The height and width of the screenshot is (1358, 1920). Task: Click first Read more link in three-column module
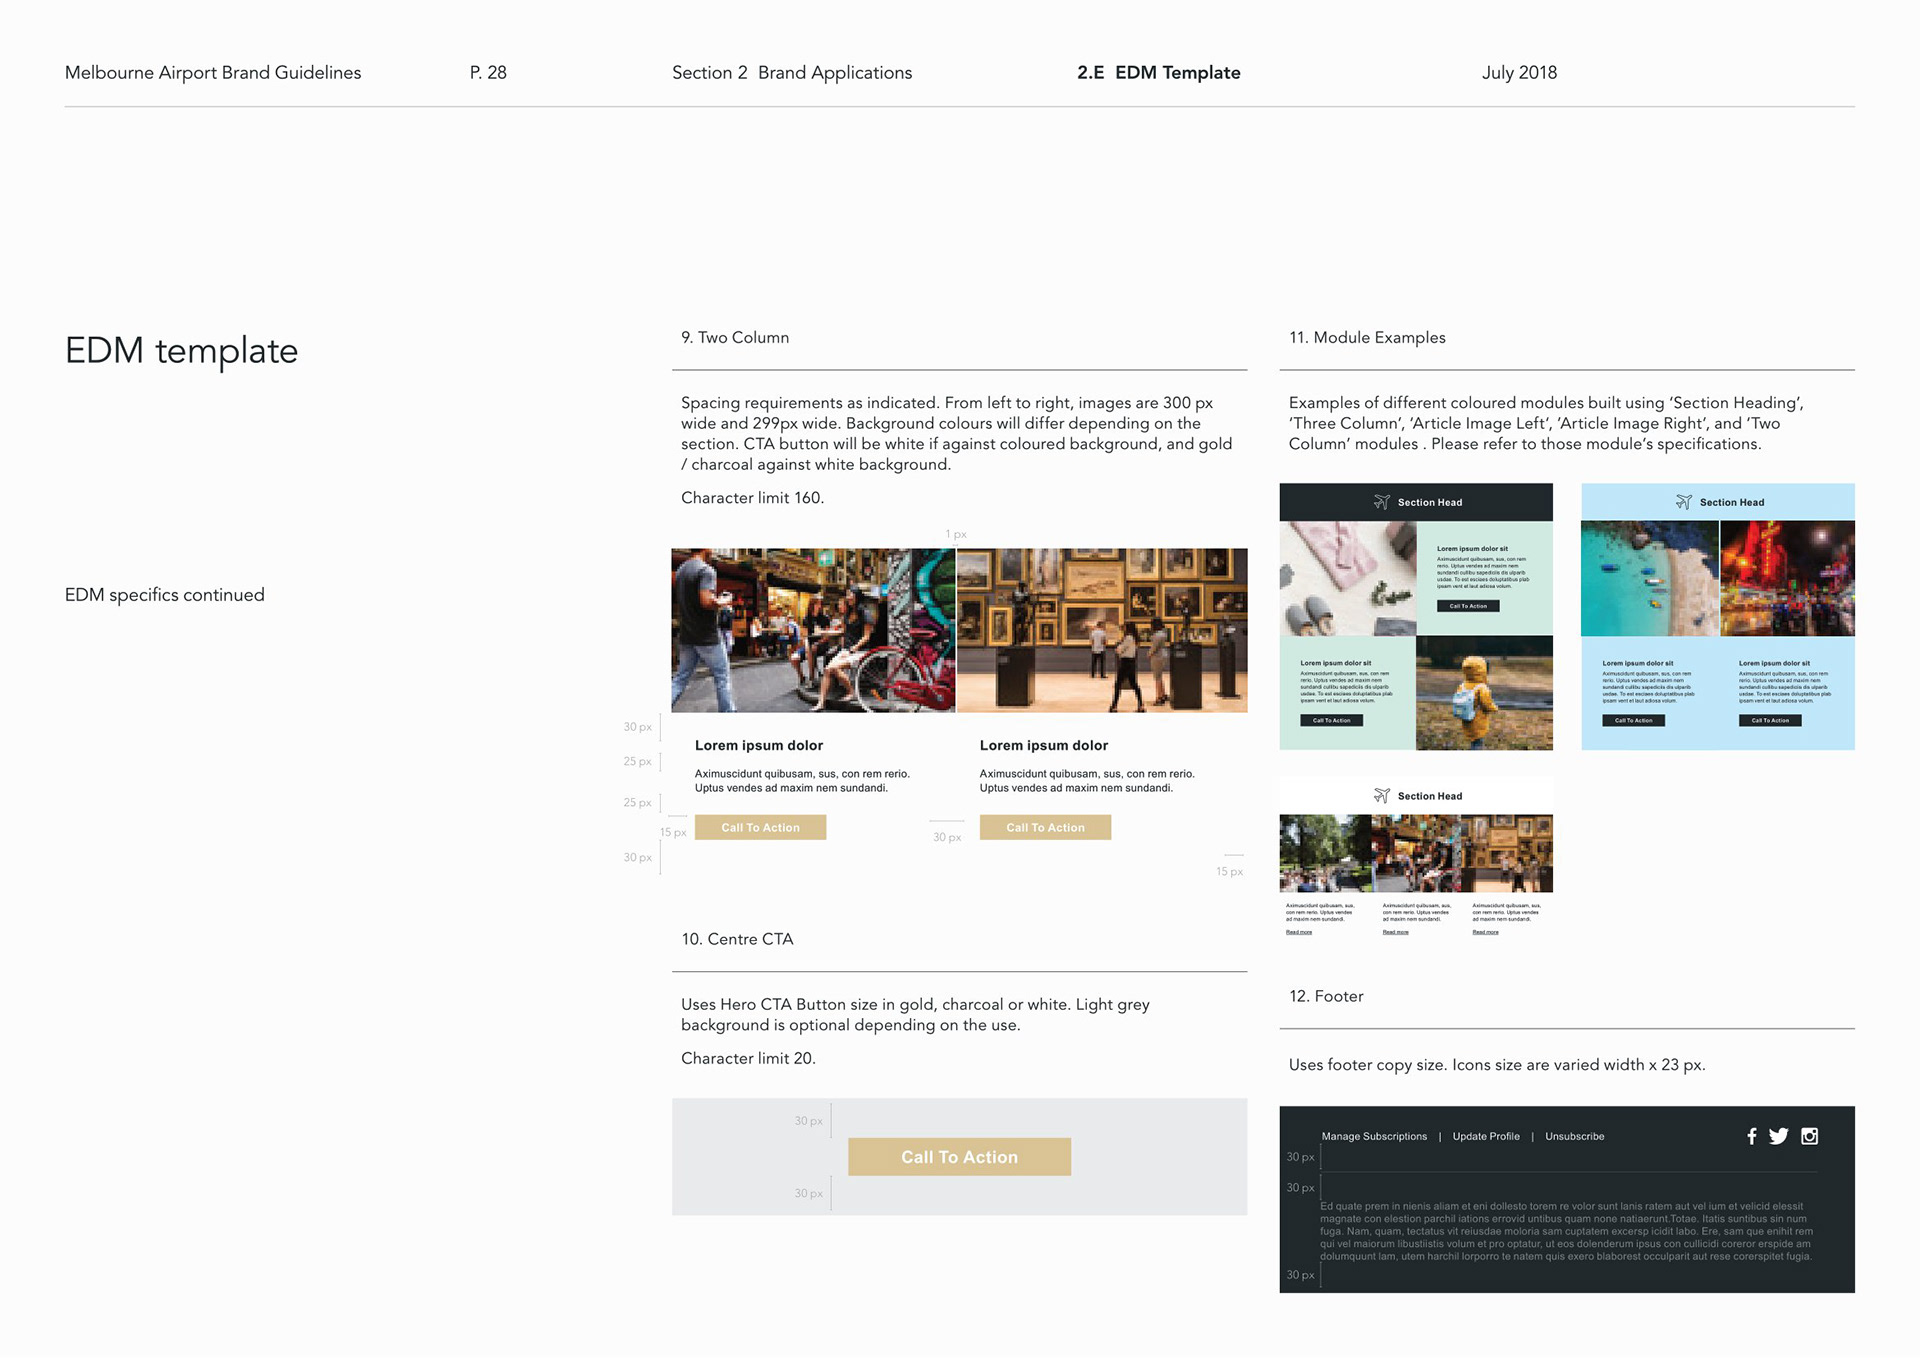point(1298,932)
